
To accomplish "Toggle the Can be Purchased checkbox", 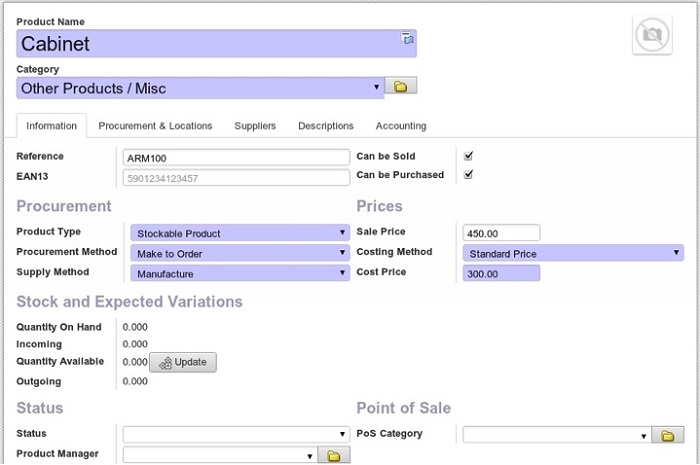I will [x=468, y=174].
